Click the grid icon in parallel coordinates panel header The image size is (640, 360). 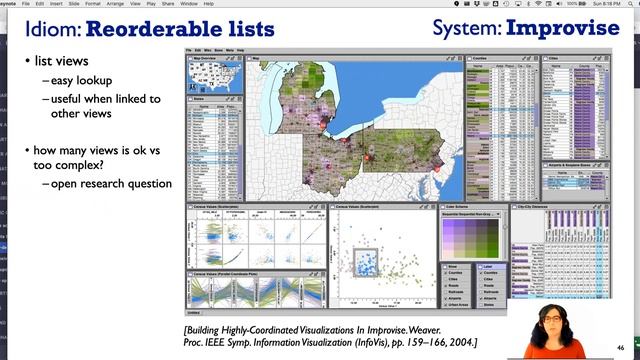coord(323,274)
